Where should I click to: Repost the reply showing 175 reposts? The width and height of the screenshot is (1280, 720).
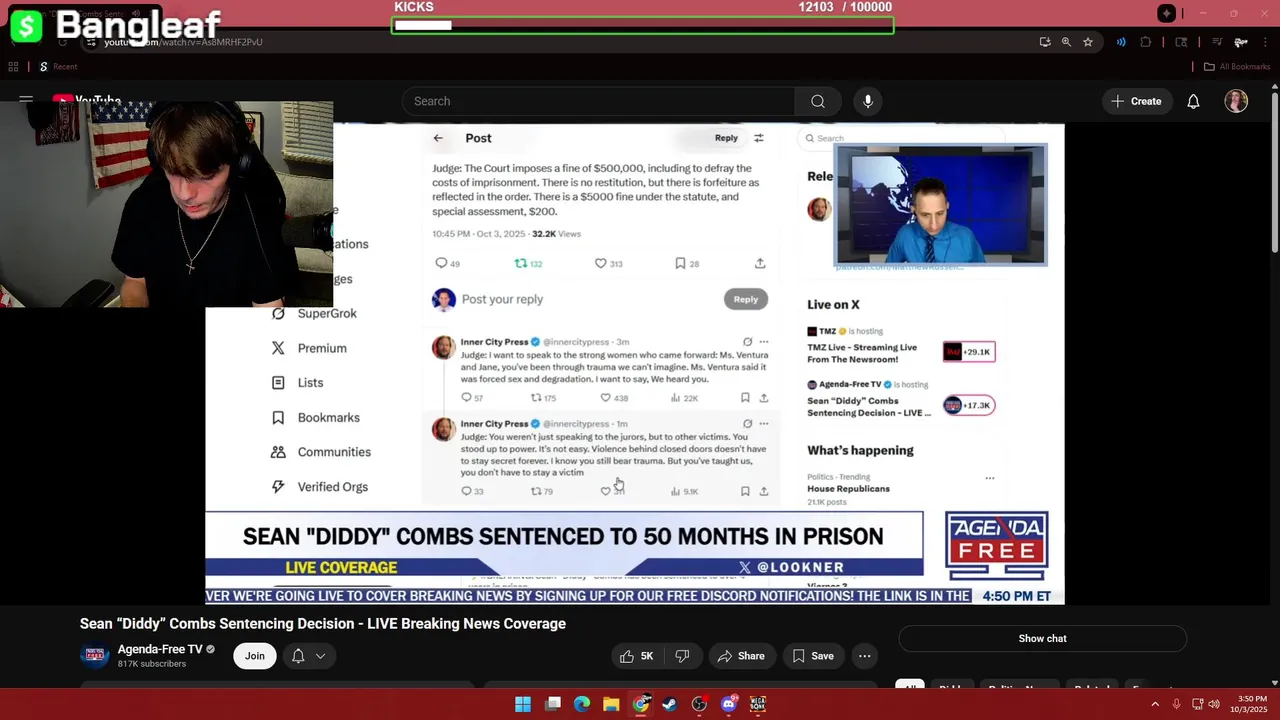click(x=543, y=398)
